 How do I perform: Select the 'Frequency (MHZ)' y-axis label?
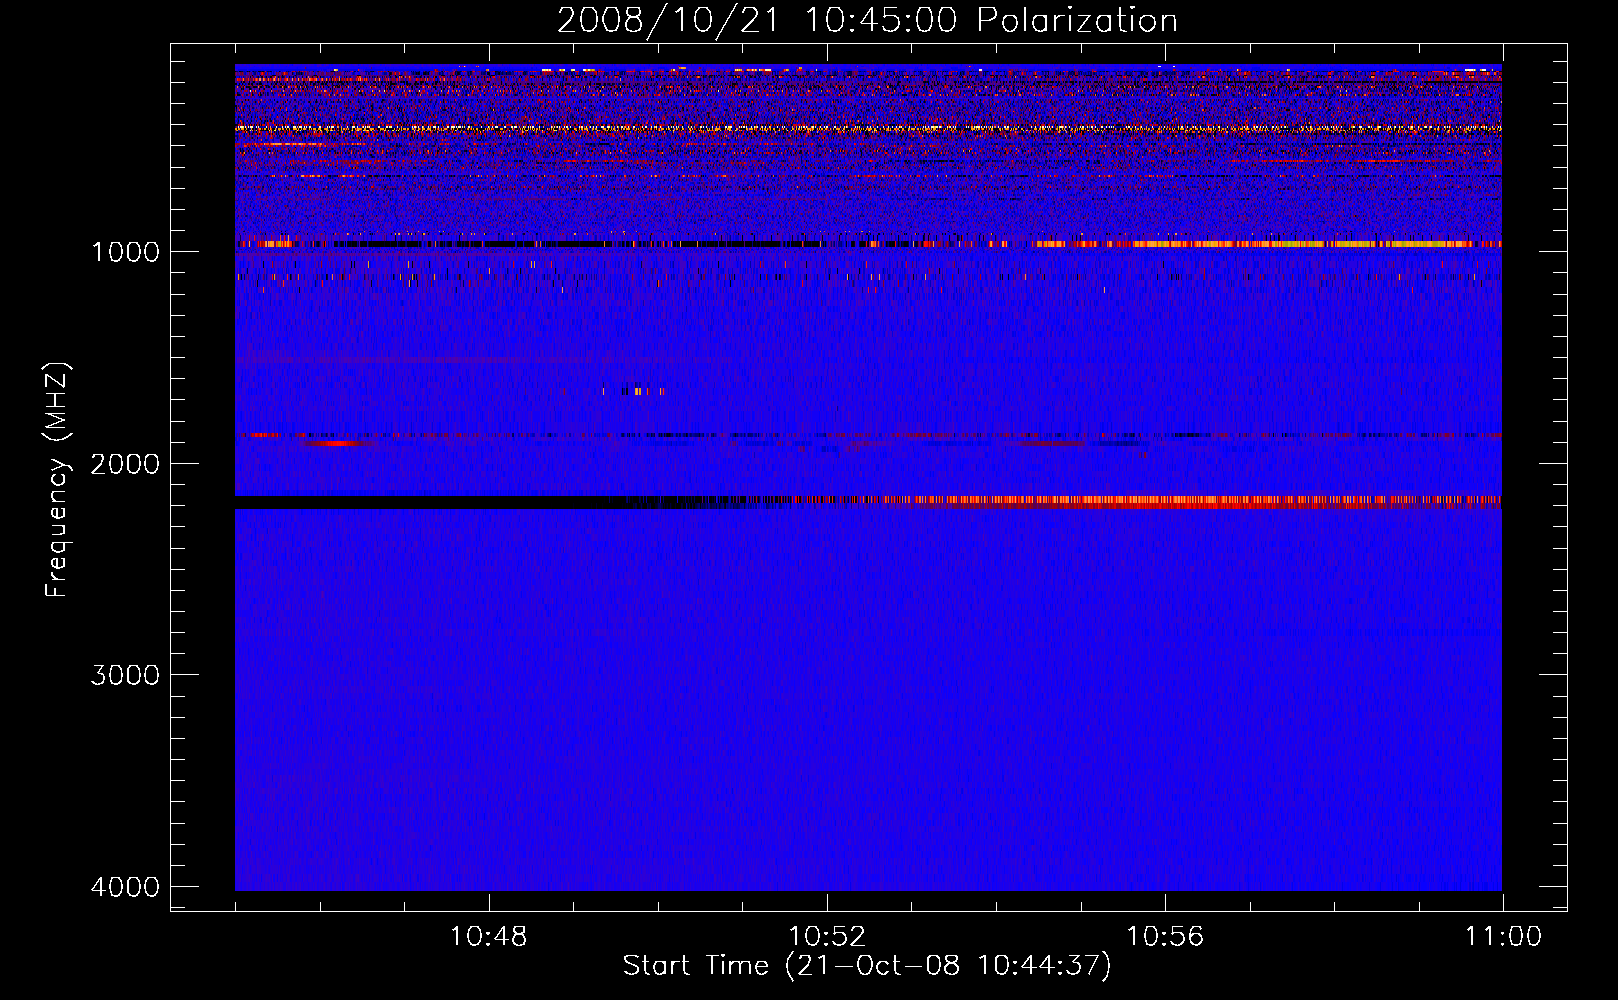(x=57, y=480)
